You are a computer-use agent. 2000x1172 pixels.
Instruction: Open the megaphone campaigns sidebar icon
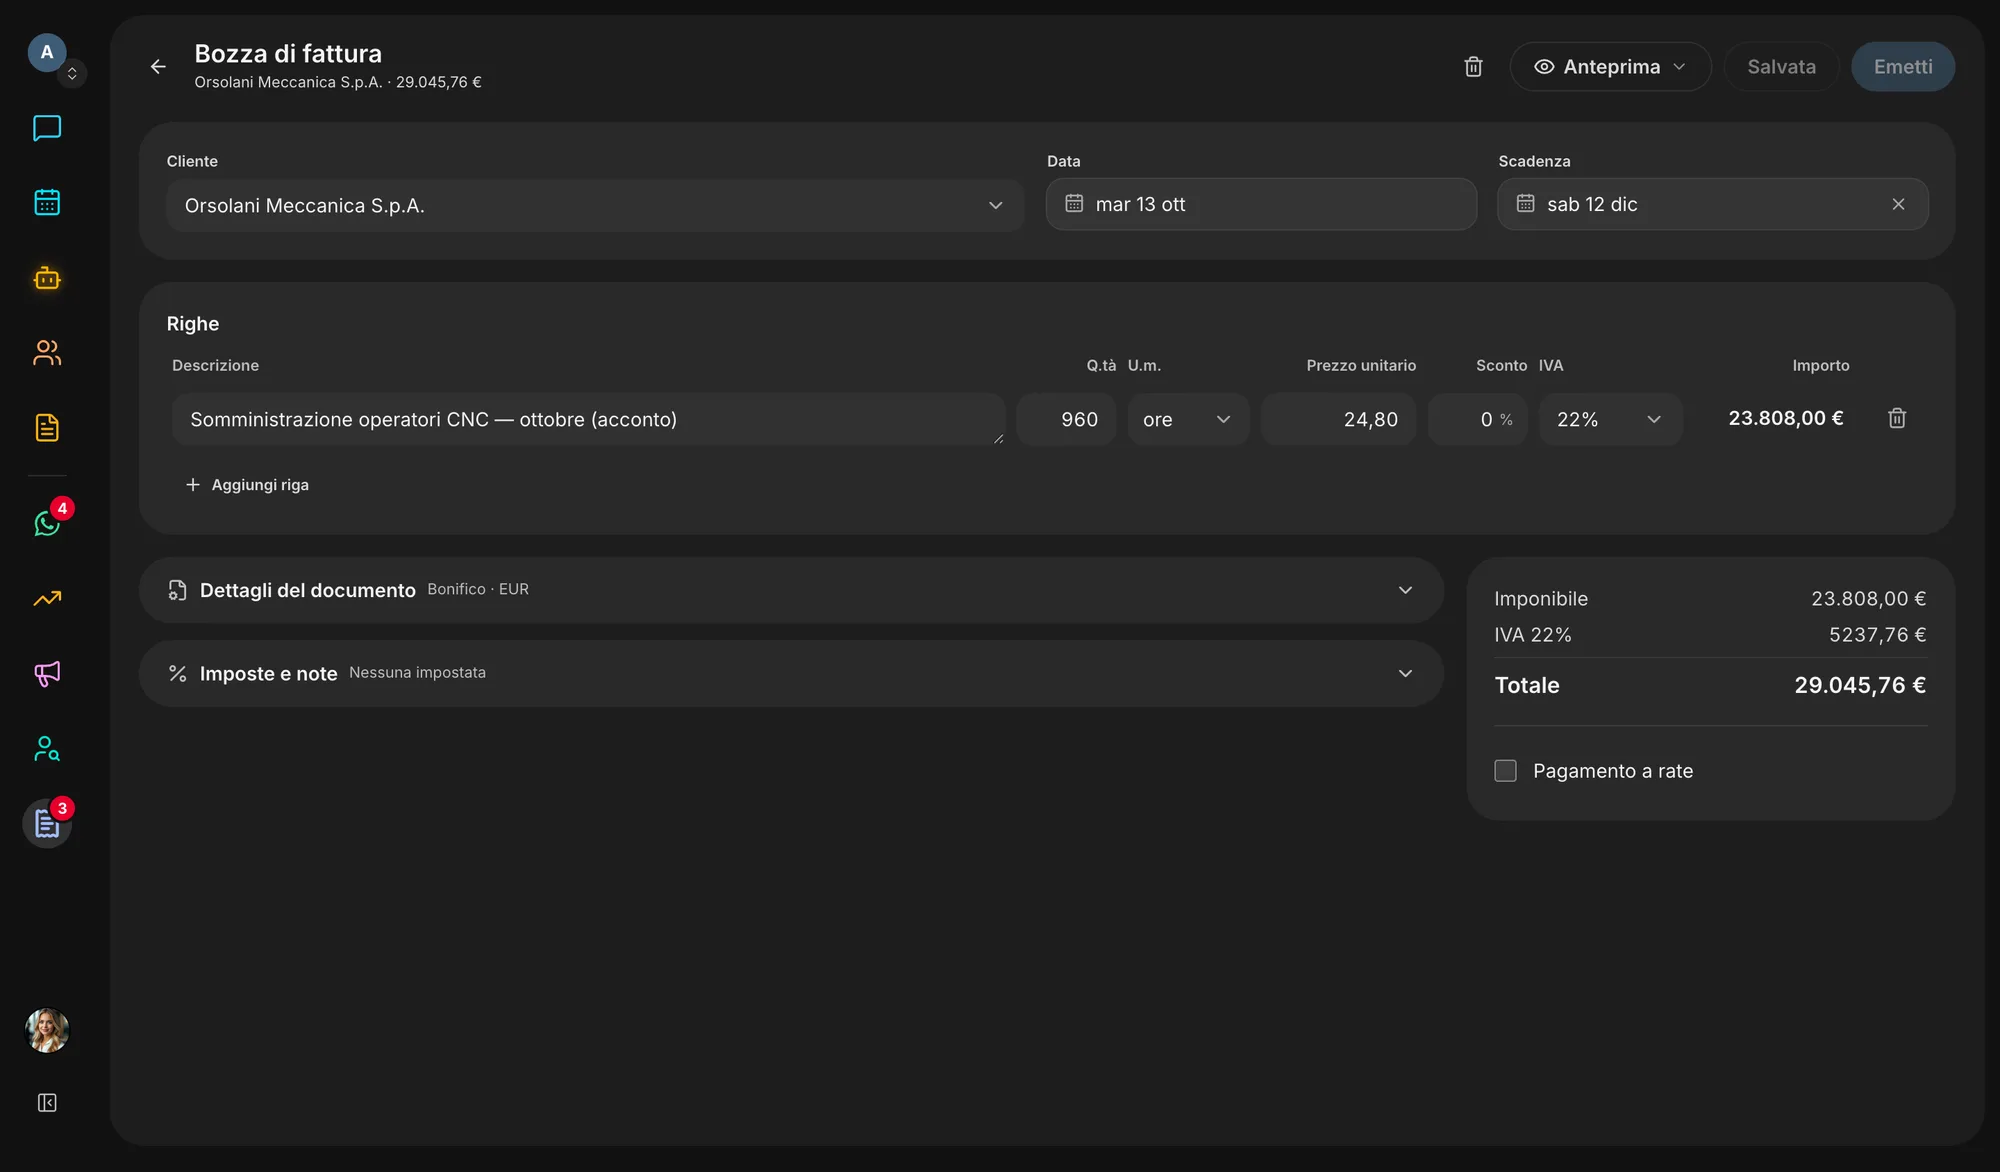pyautogui.click(x=47, y=674)
